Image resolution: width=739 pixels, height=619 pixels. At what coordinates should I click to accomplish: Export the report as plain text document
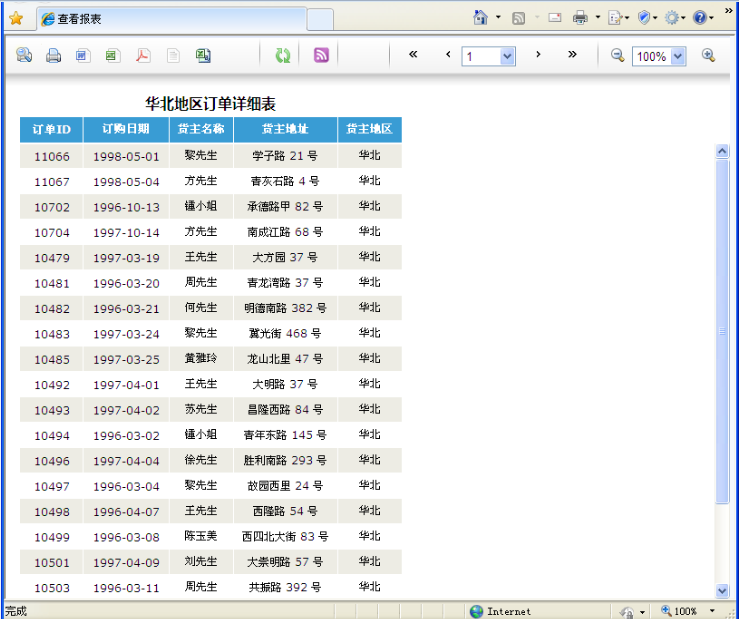click(173, 56)
